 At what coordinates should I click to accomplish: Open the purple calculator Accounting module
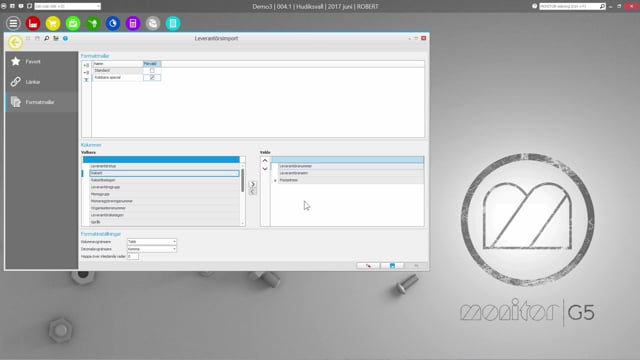(x=133, y=23)
